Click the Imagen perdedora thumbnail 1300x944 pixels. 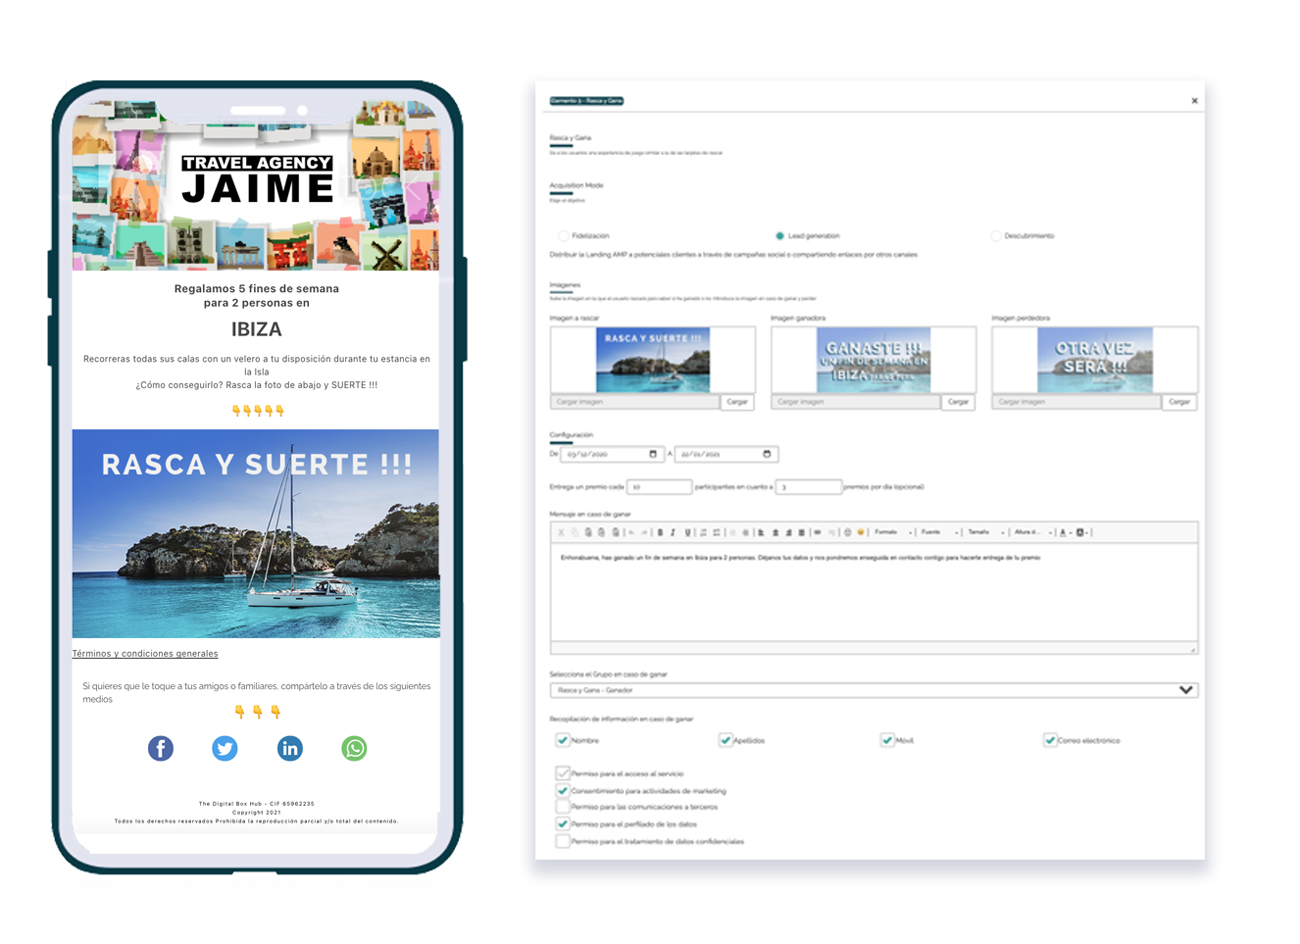click(1095, 360)
